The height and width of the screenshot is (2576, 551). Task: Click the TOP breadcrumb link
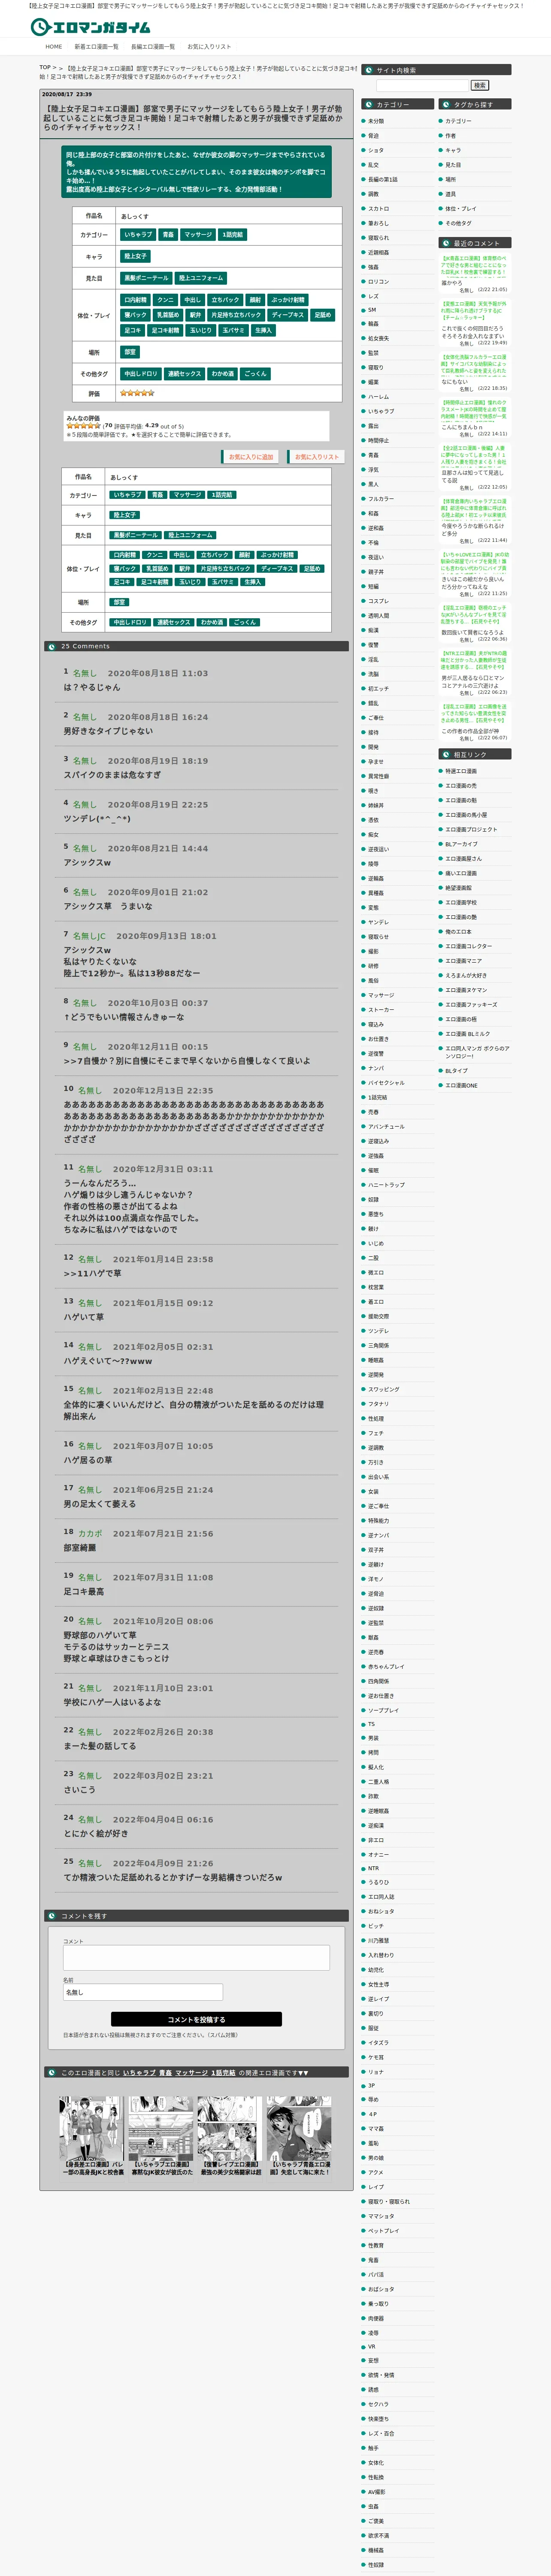(45, 68)
